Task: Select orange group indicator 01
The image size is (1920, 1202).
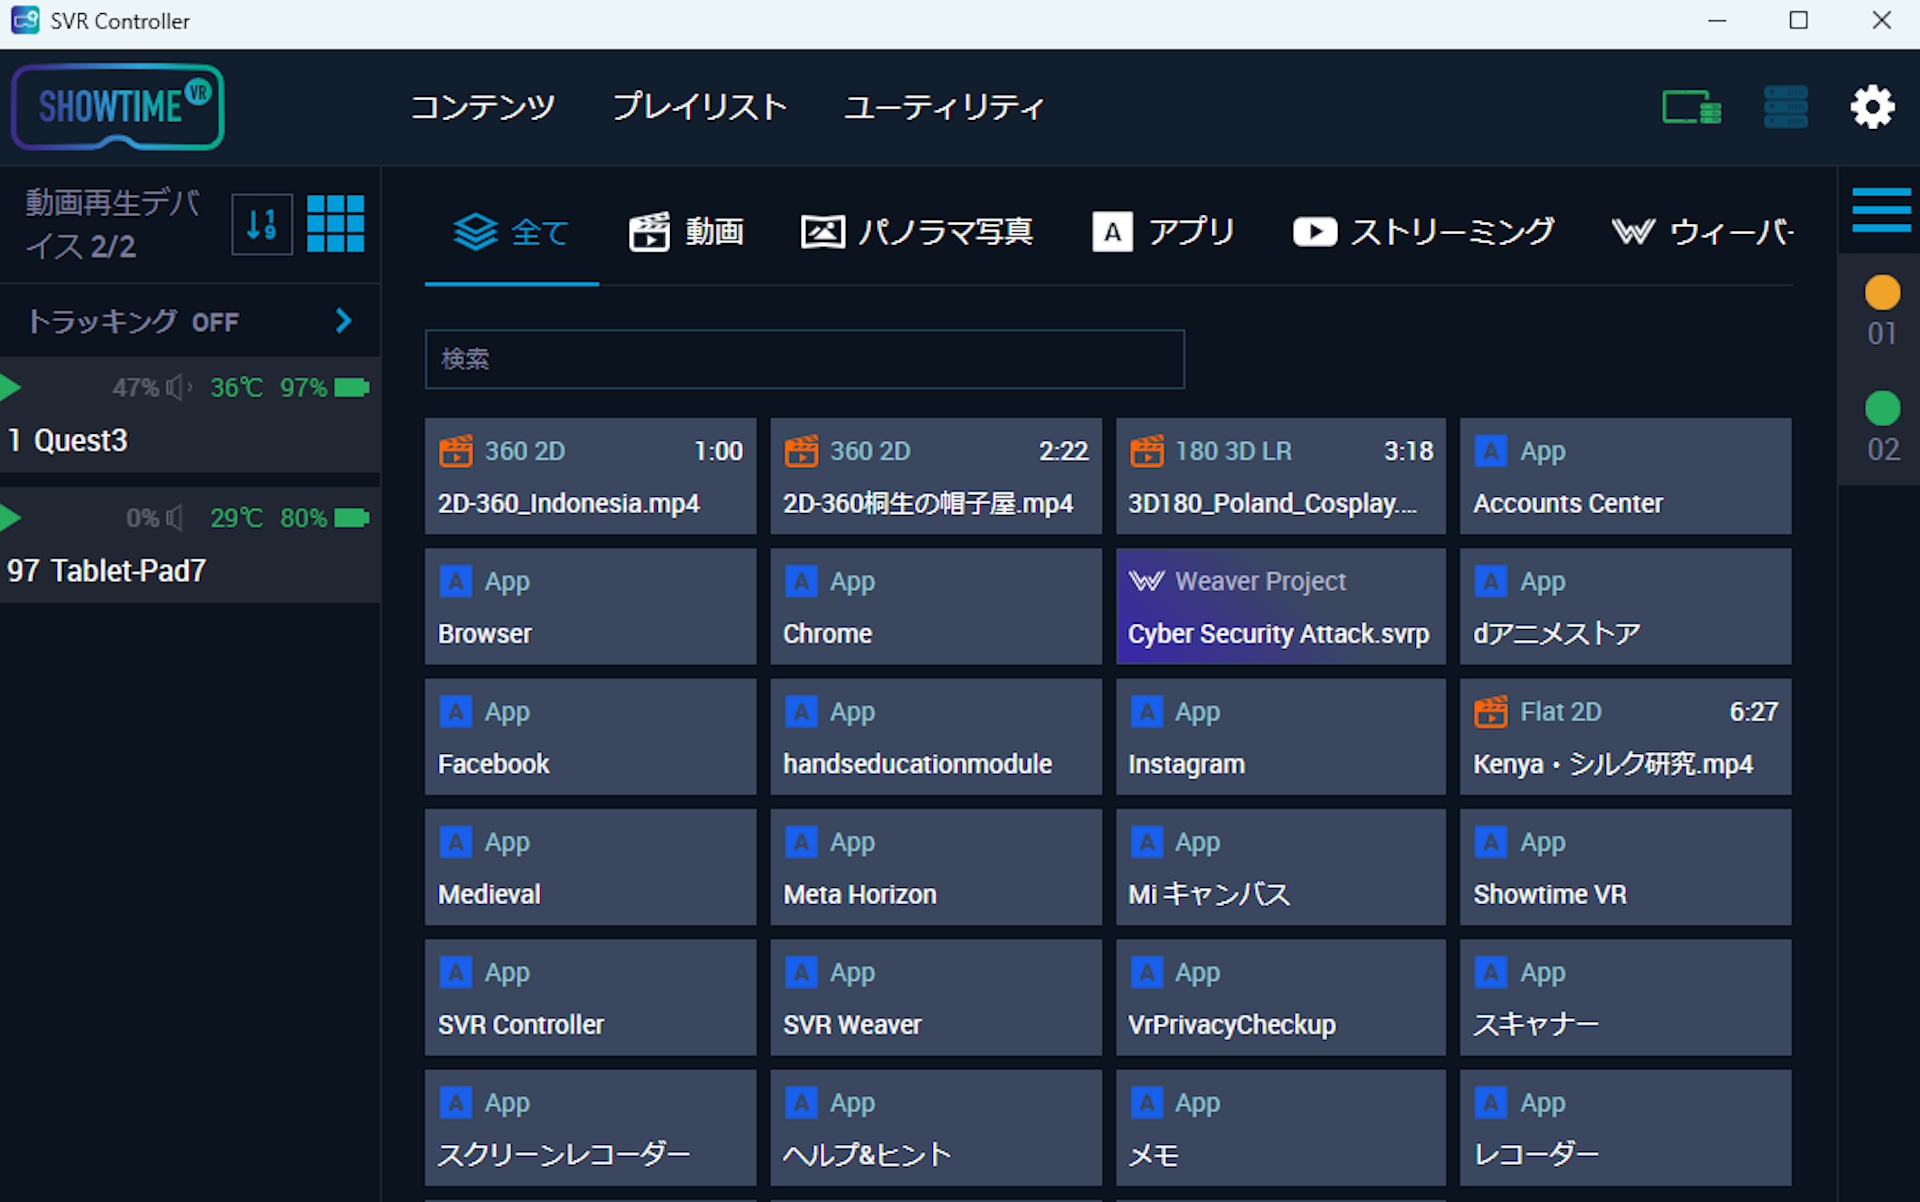Action: coord(1882,293)
